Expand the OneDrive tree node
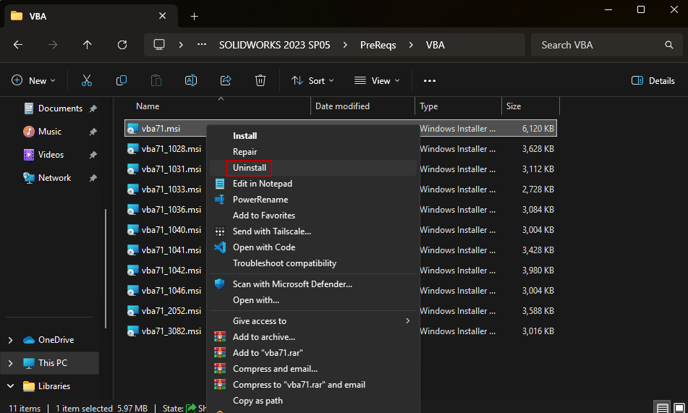 click(x=11, y=340)
